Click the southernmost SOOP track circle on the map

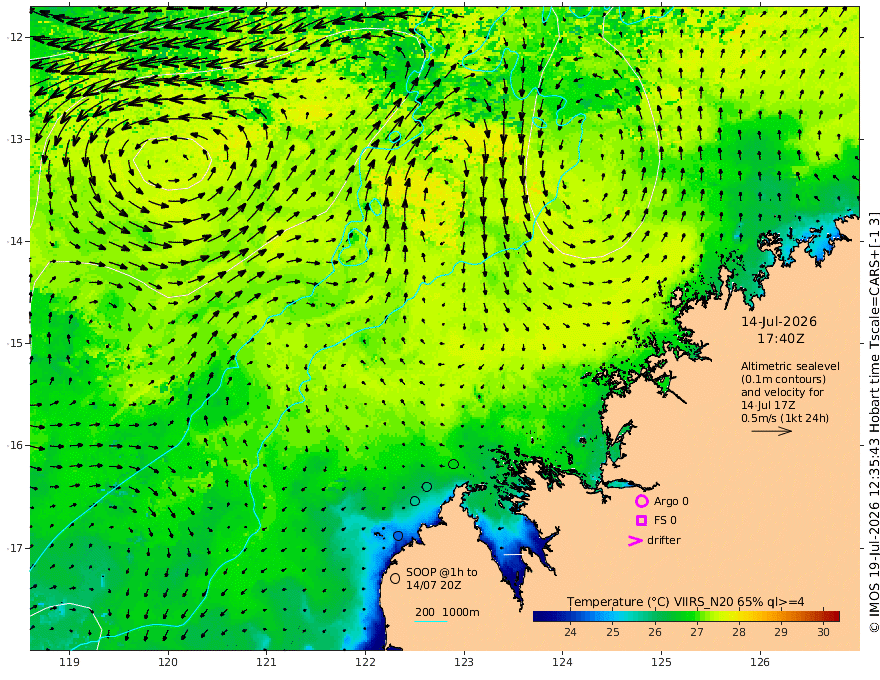point(398,536)
